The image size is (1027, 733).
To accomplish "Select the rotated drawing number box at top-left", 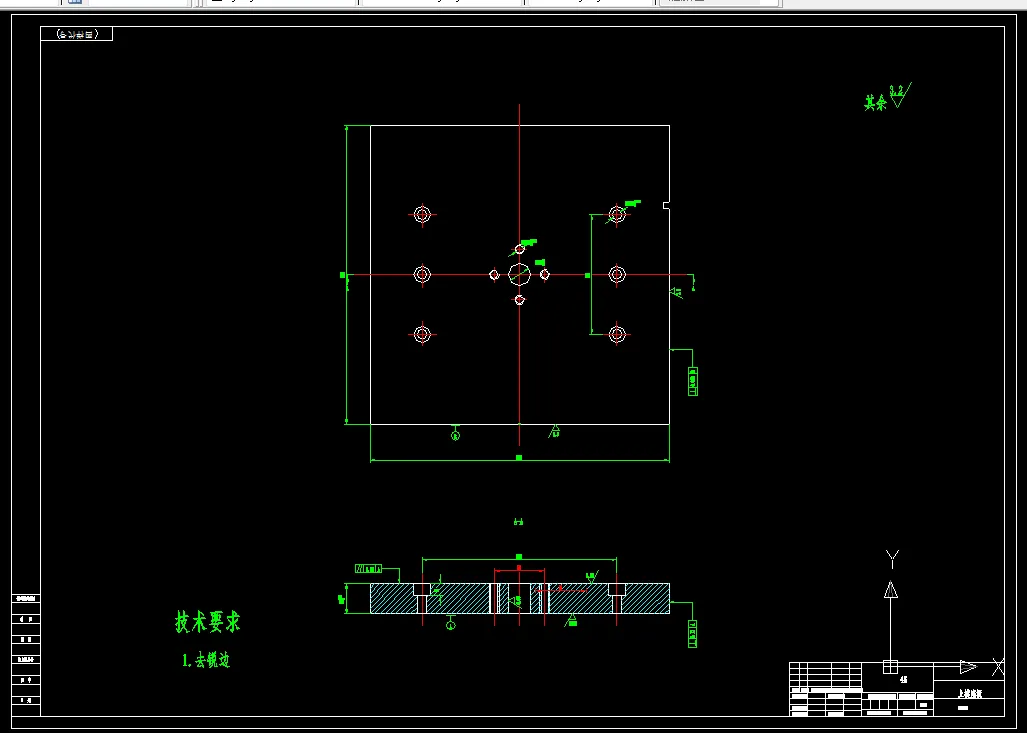I will point(77,33).
